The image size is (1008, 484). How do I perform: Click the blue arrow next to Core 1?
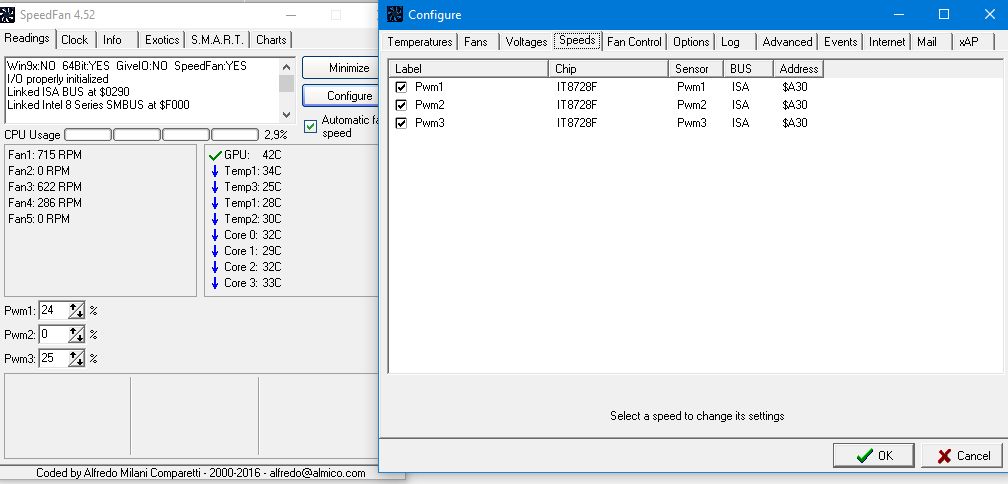pos(215,251)
